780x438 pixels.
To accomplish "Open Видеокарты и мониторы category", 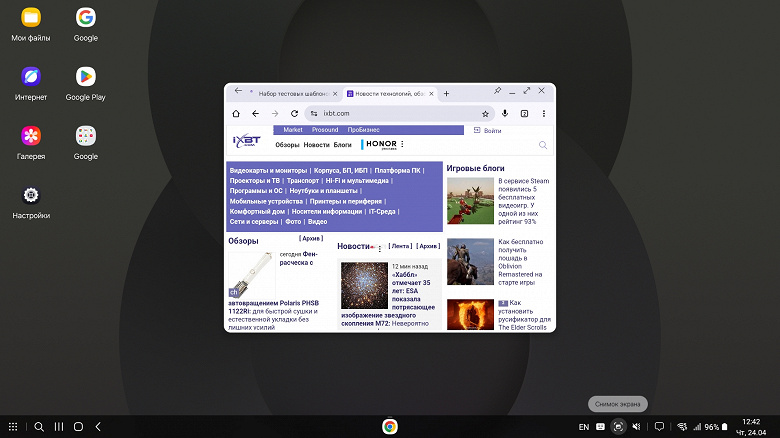I will pos(268,170).
